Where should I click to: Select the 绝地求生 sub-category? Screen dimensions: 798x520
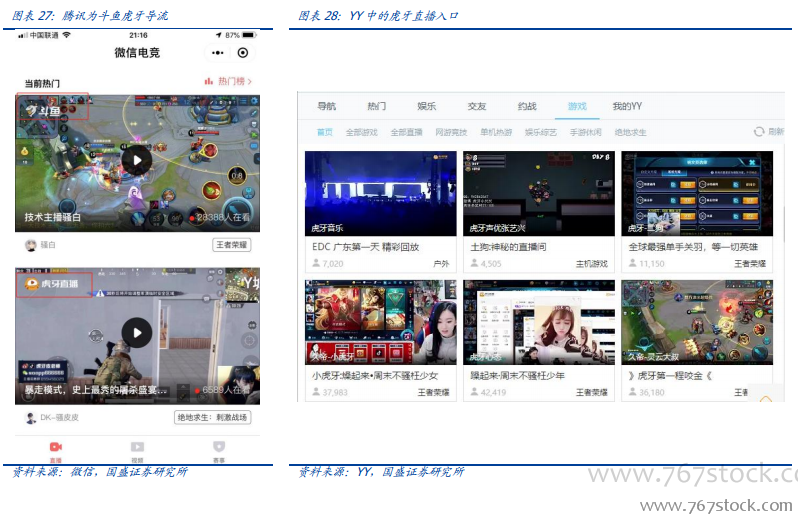pyautogui.click(x=631, y=132)
